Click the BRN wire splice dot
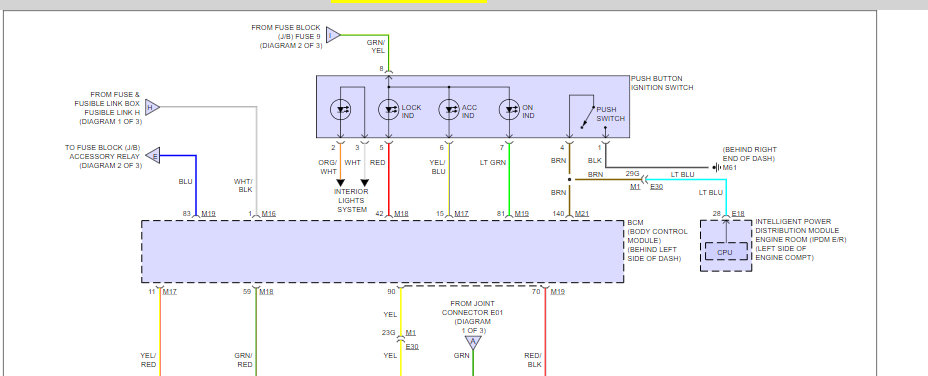The width and height of the screenshot is (928, 376). click(x=569, y=179)
